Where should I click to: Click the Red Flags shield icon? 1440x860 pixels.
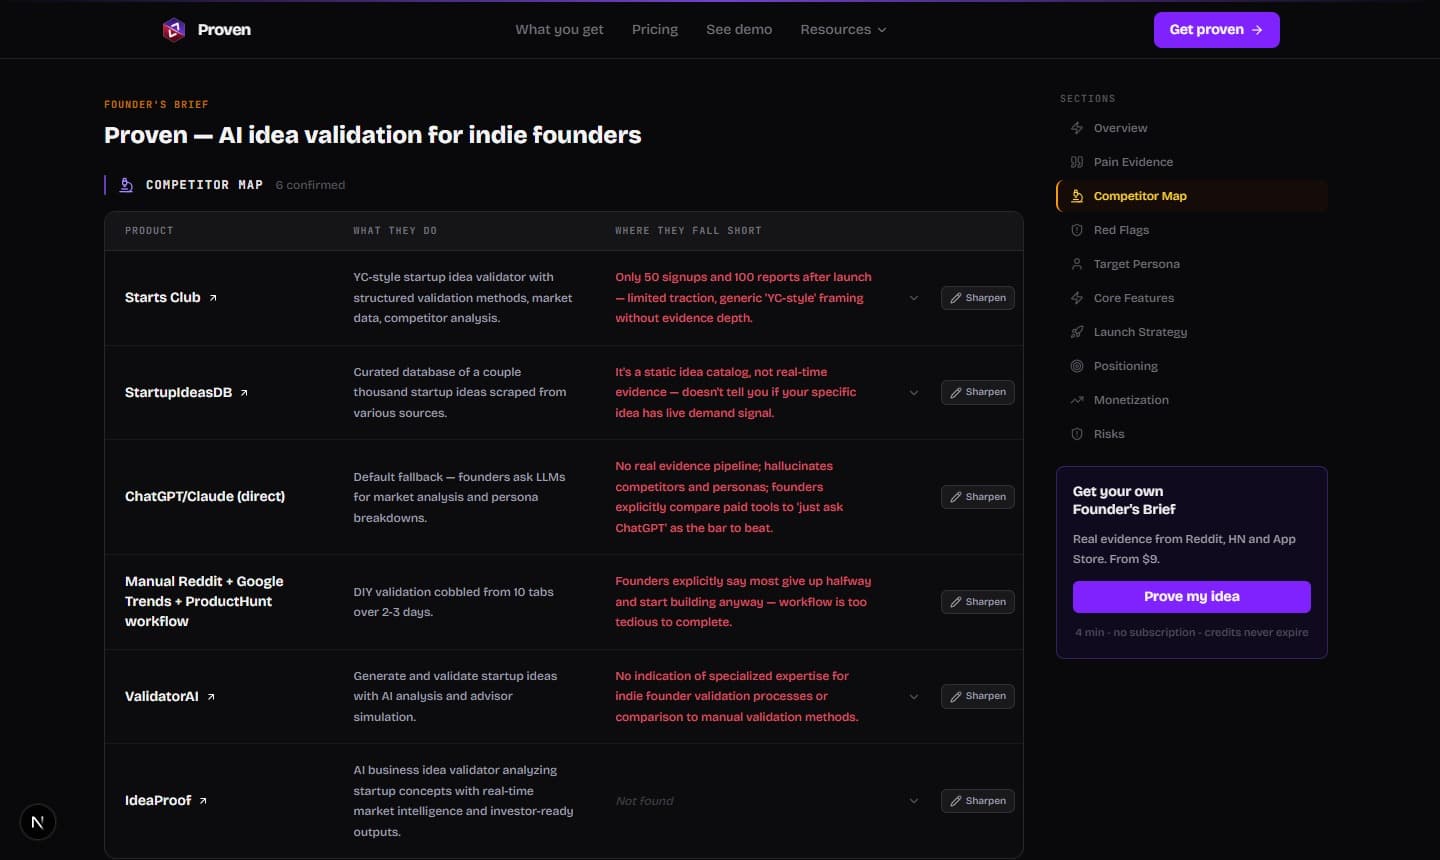pos(1077,230)
